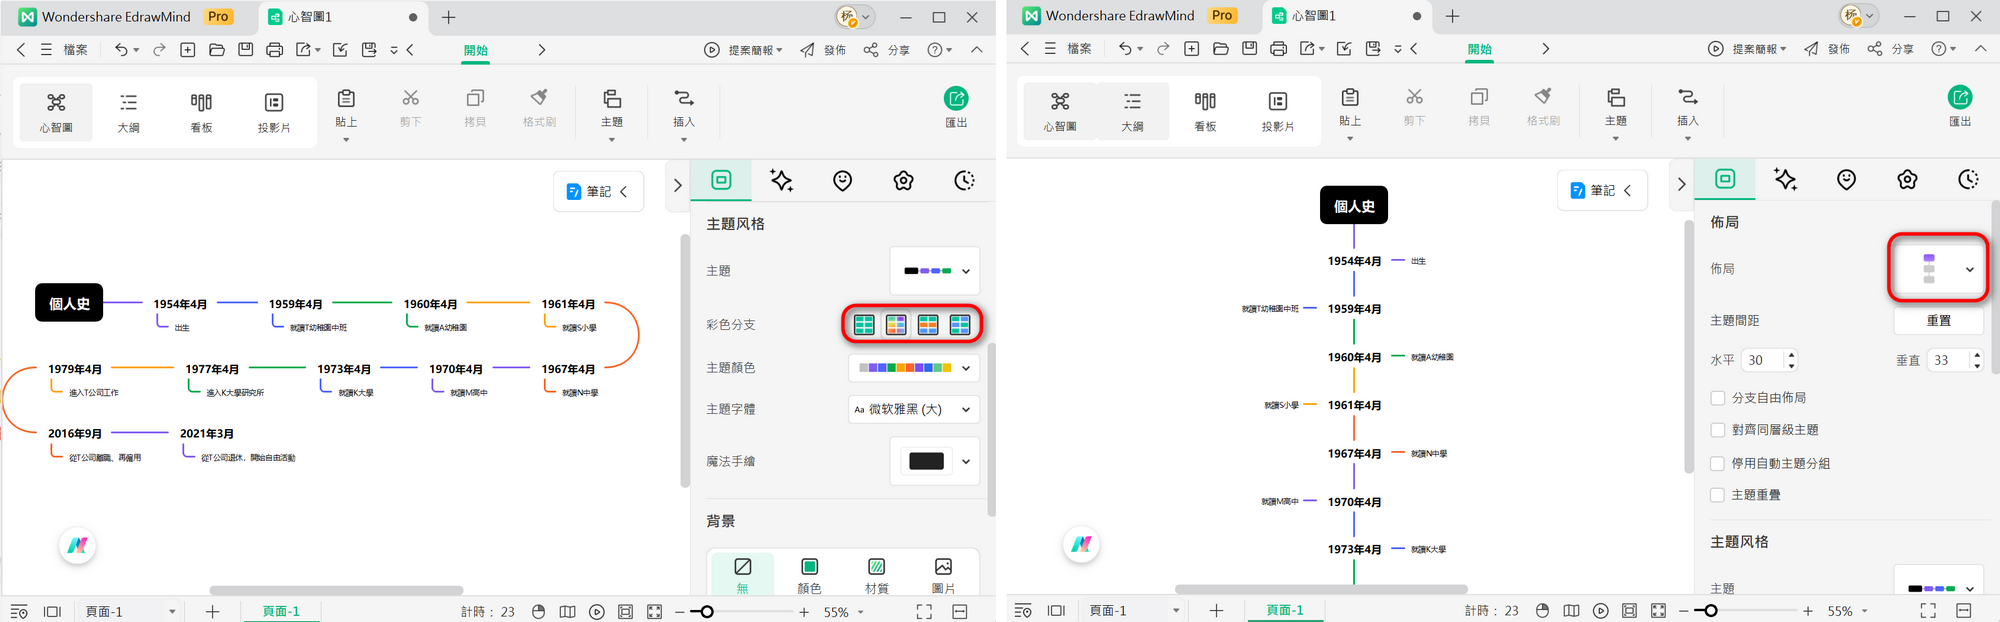Screen dimensions: 2000x622
Task: Collapse side panel with chevron in right window
Action: click(1681, 184)
